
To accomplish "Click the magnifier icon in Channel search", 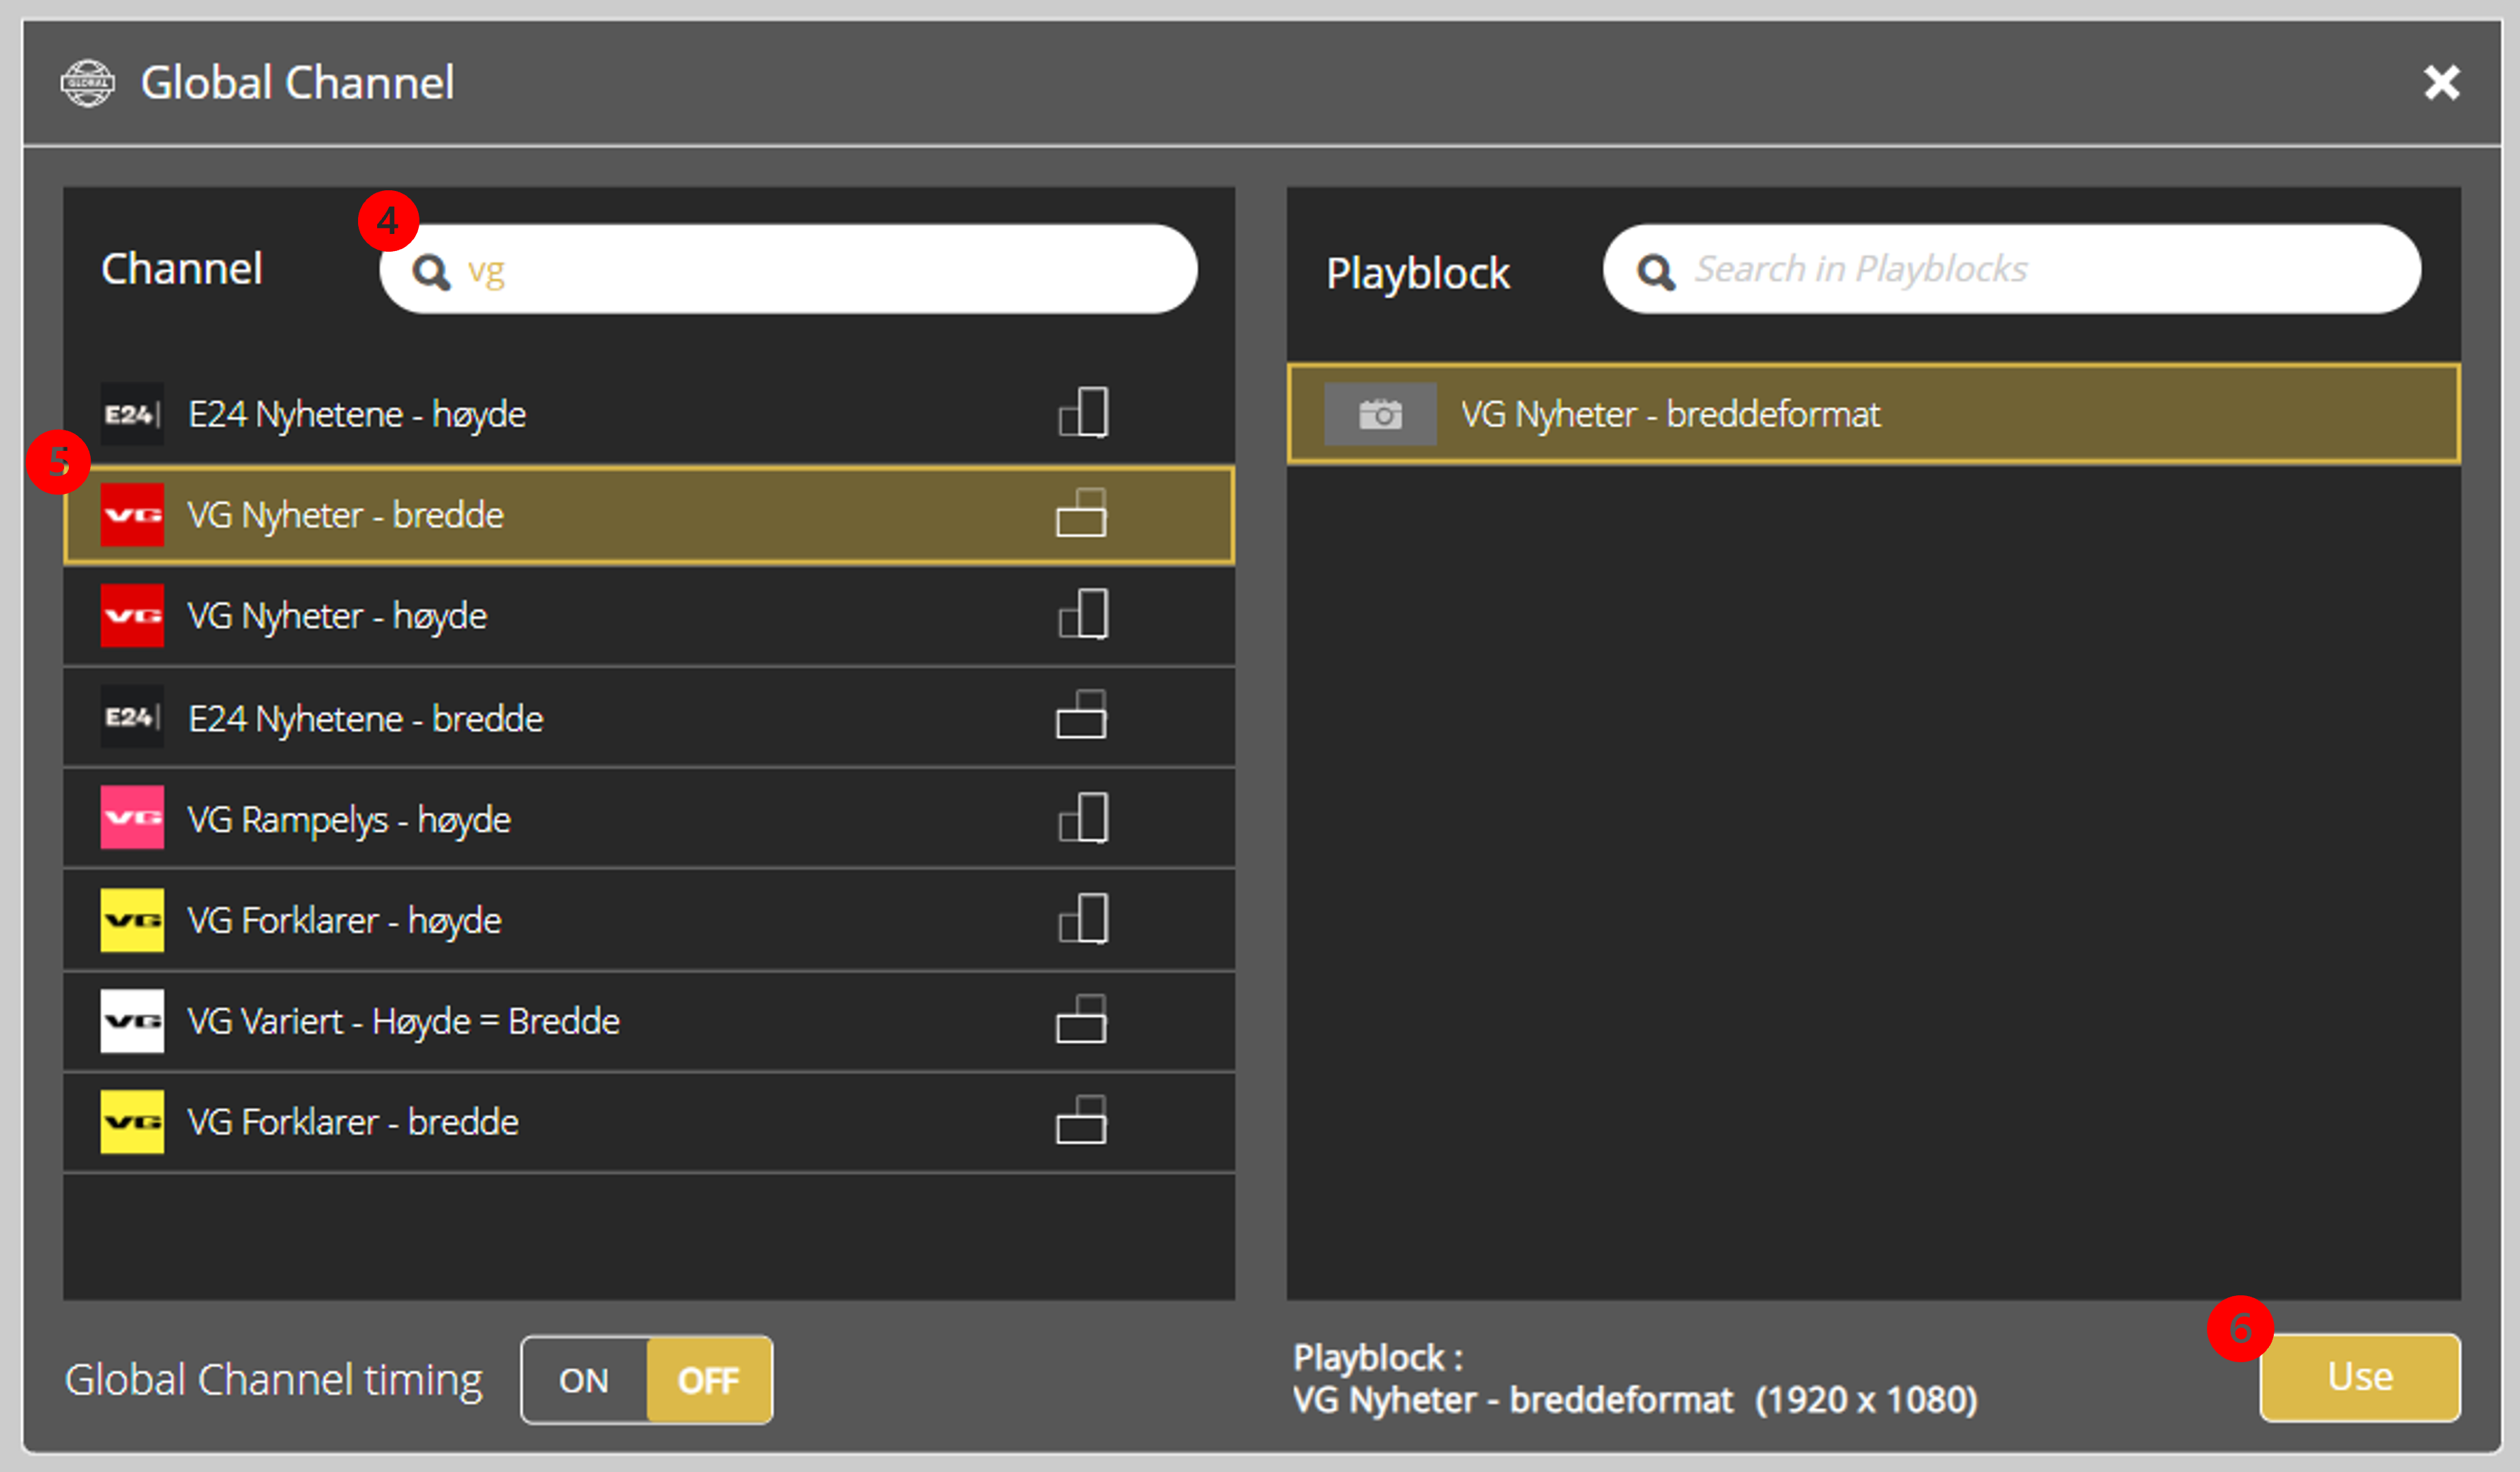I will [x=431, y=271].
